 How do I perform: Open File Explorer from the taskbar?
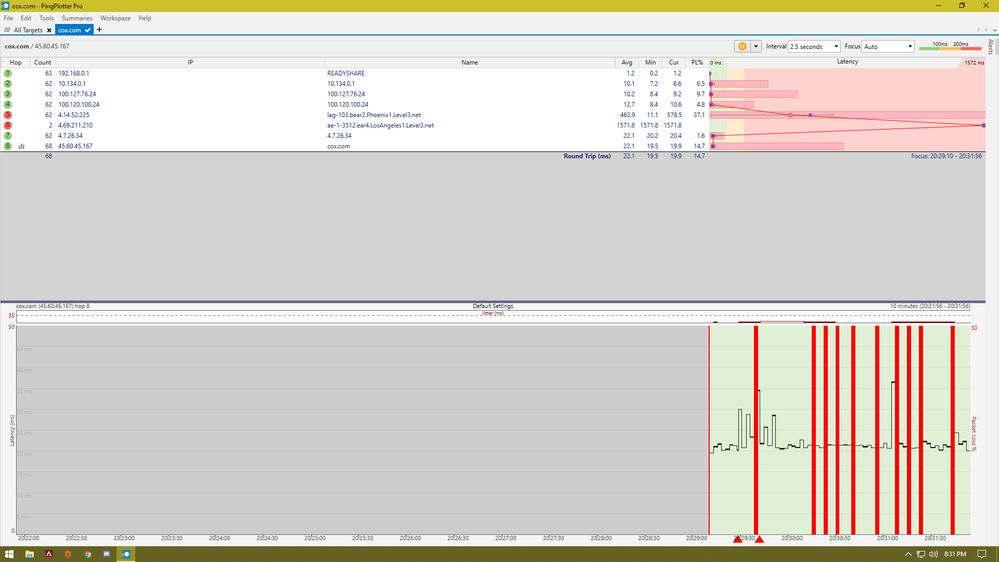29,554
